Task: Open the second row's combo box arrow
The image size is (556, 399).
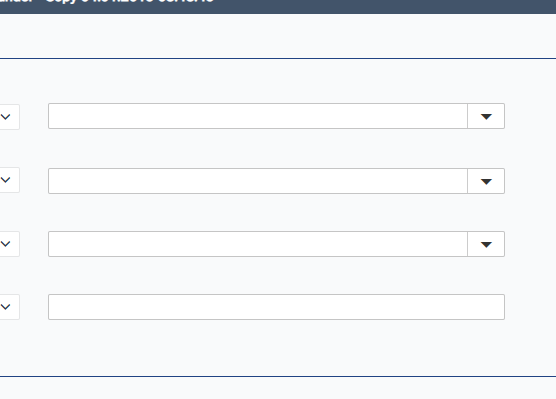Action: click(x=486, y=181)
